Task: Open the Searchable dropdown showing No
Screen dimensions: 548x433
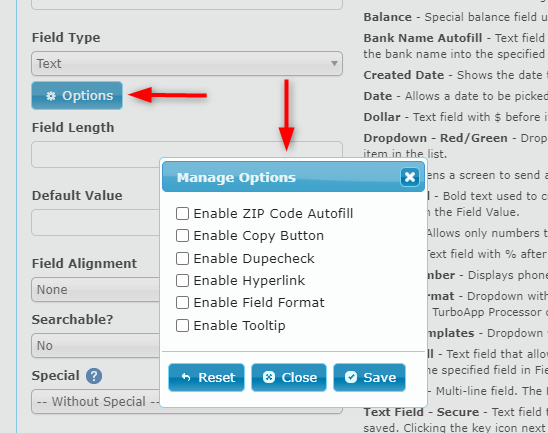Action: 96,345
